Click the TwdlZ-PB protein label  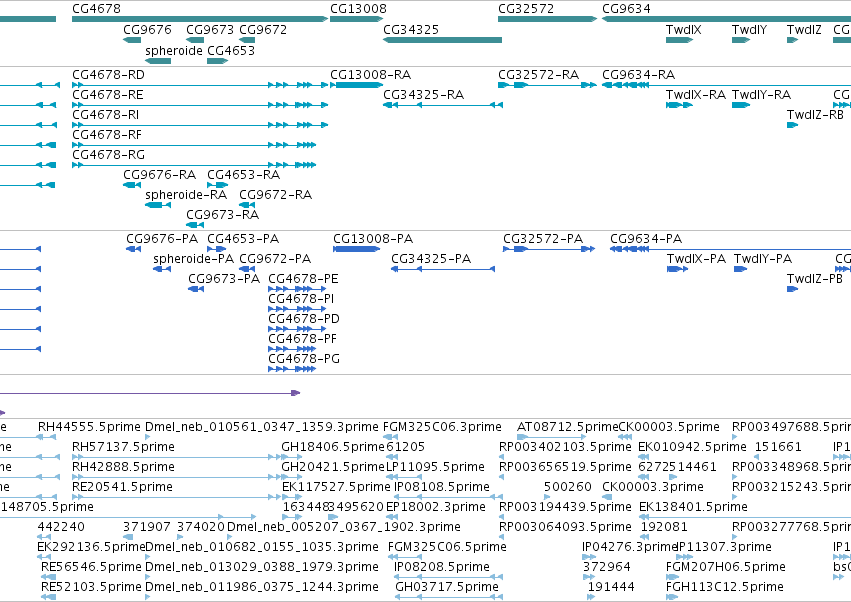815,279
